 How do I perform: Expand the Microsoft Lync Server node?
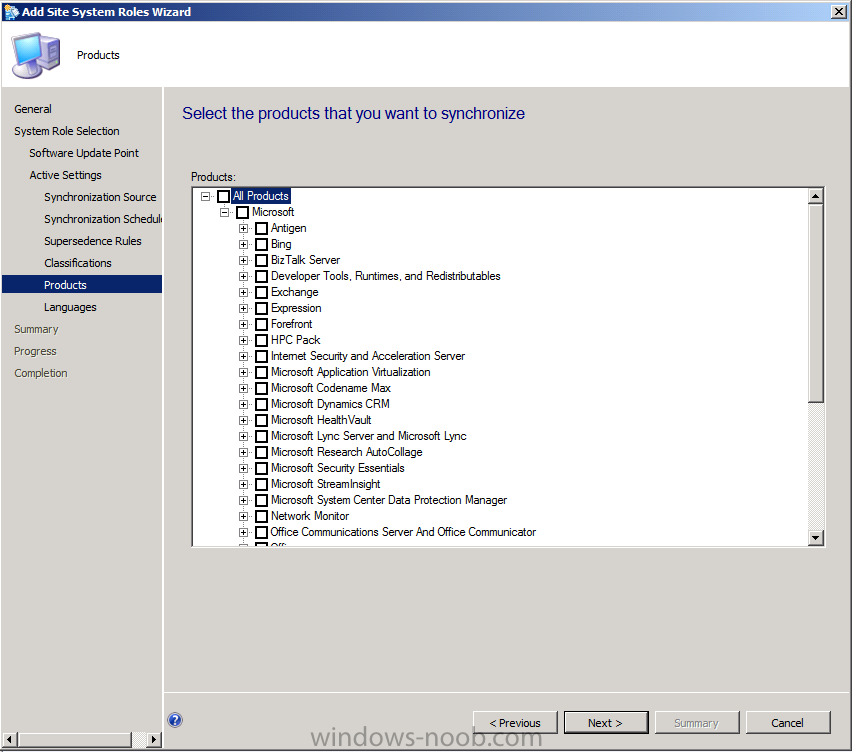[243, 436]
